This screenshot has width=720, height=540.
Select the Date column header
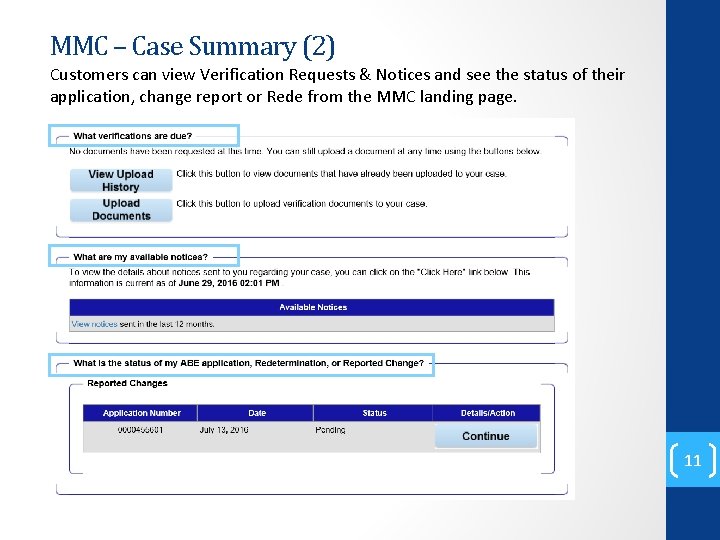point(256,413)
